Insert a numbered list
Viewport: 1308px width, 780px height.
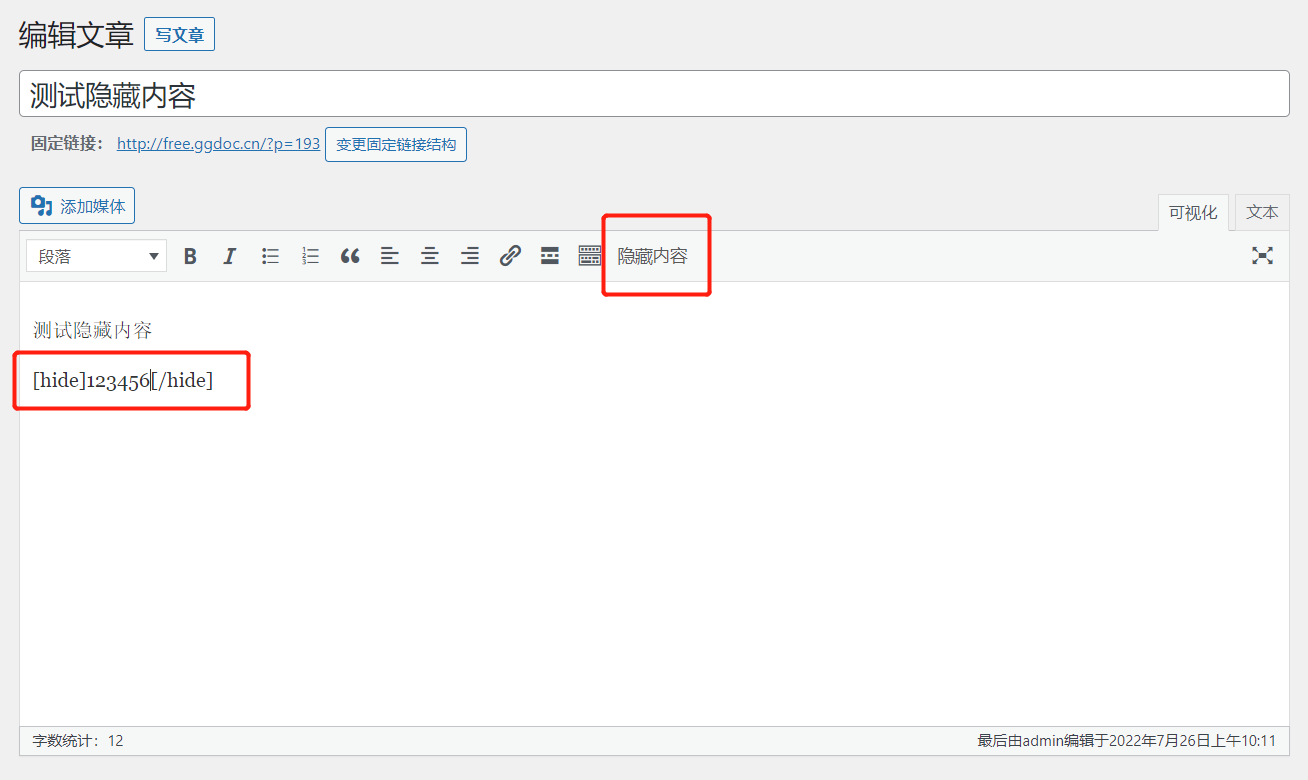(310, 256)
